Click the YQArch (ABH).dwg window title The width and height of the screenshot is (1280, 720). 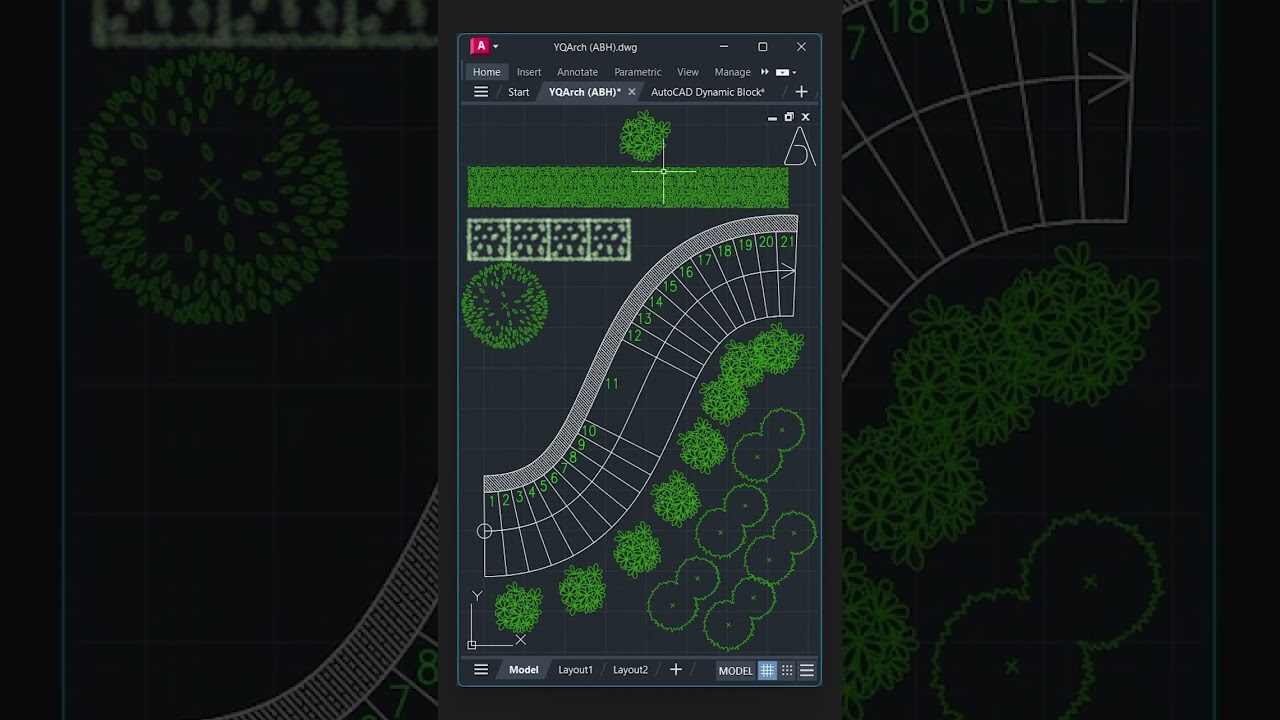pyautogui.click(x=595, y=47)
